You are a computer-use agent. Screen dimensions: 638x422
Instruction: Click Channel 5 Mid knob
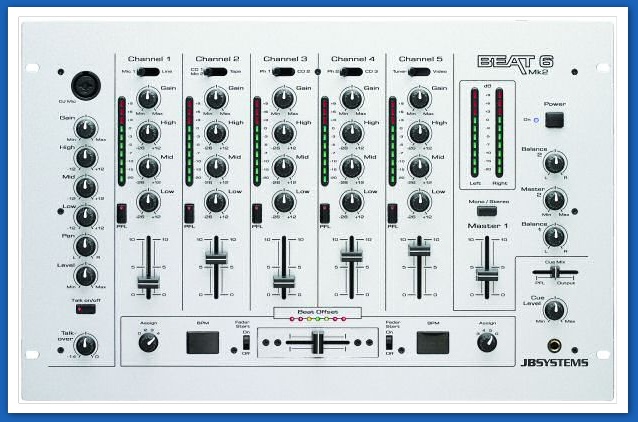420,167
